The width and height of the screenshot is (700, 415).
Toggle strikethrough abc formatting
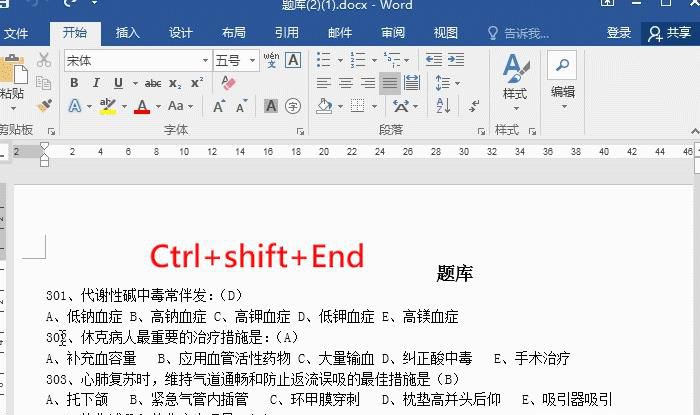tap(153, 83)
